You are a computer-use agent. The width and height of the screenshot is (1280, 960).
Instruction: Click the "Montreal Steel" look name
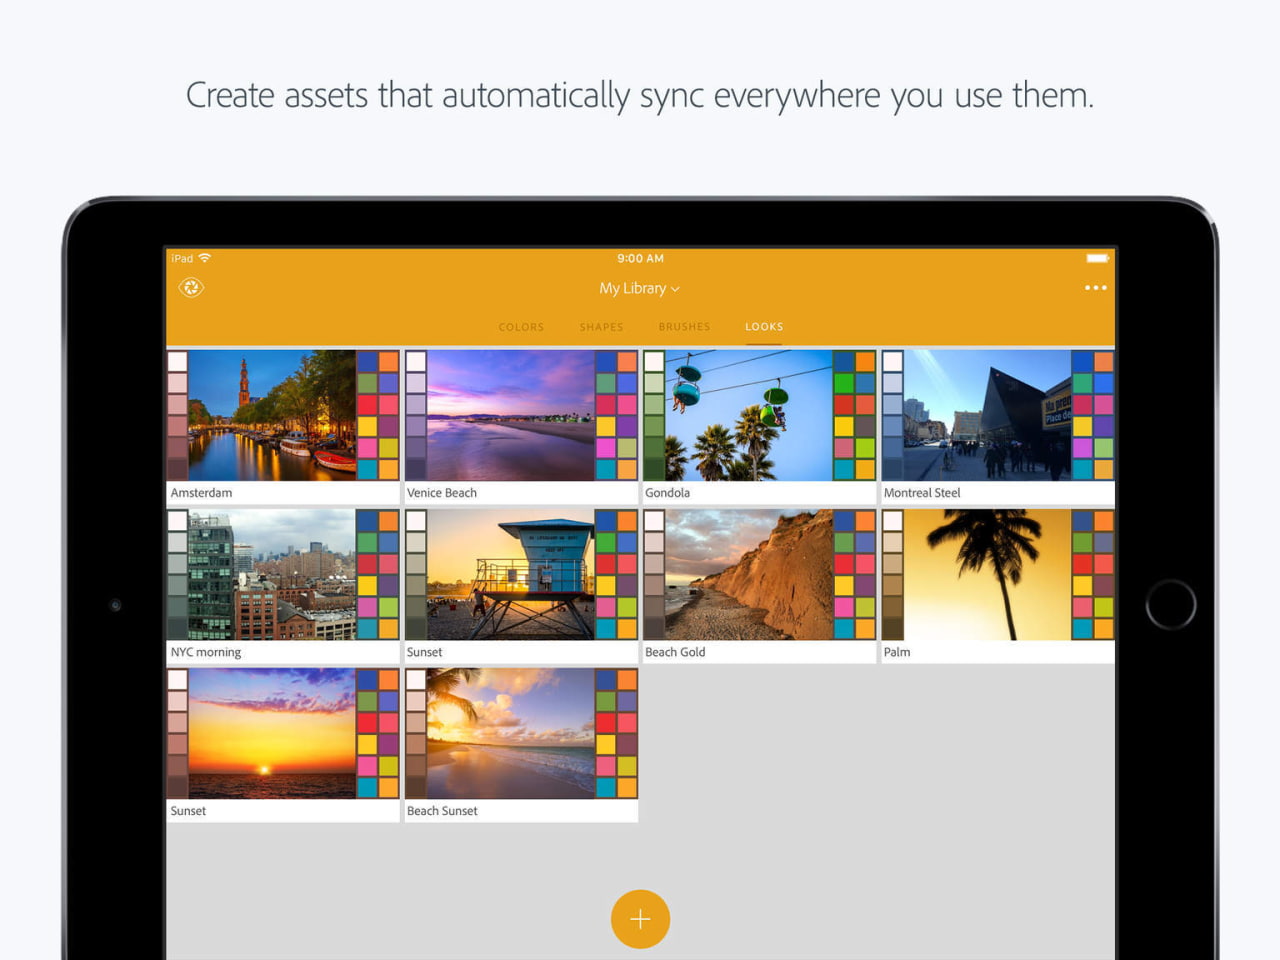[922, 493]
